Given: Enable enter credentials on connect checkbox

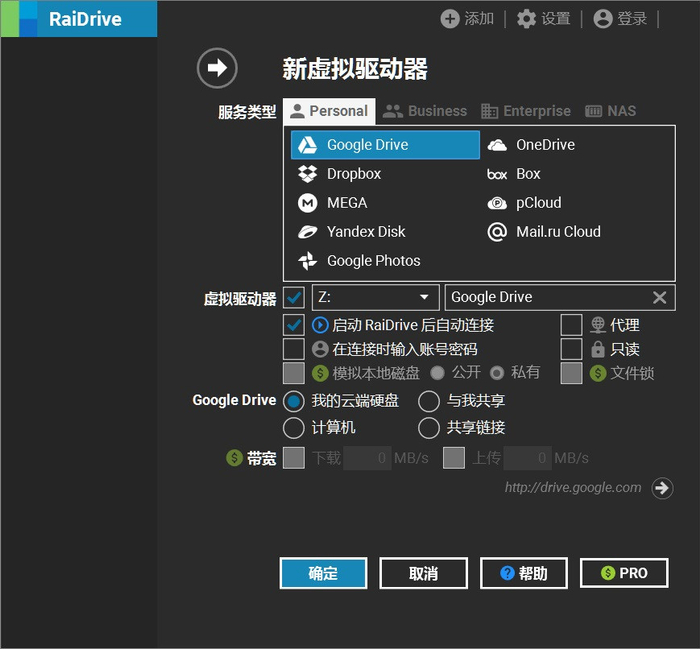Looking at the screenshot, I should (x=294, y=349).
